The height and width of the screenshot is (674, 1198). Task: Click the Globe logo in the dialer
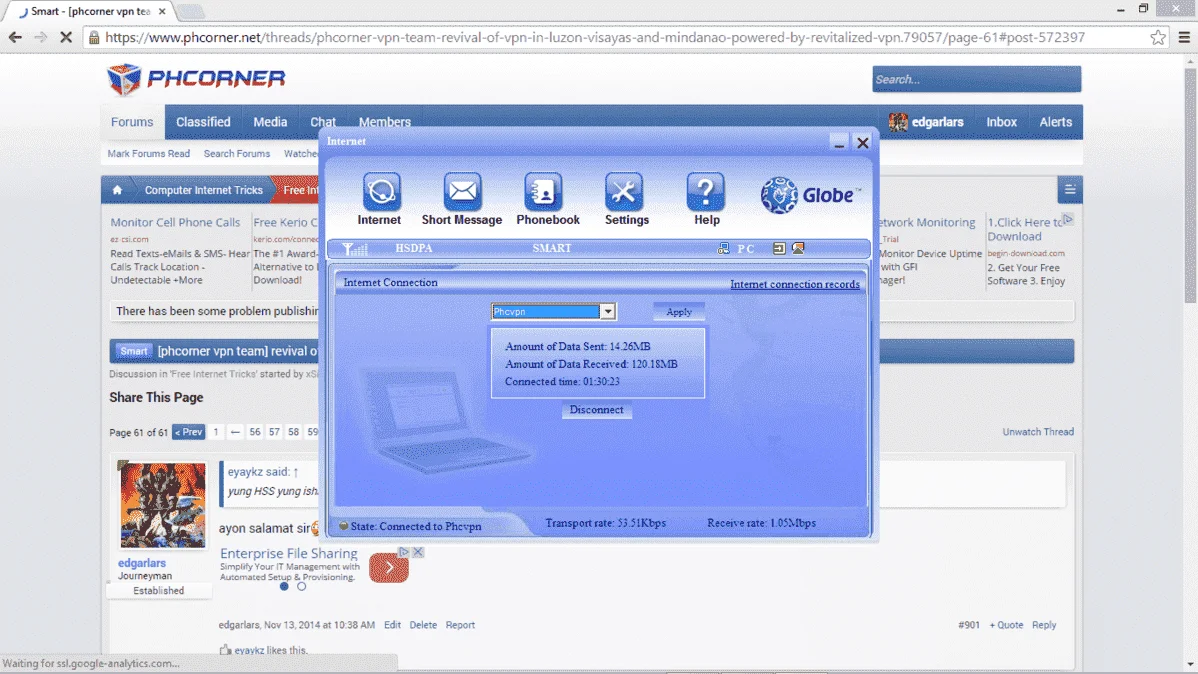[x=810, y=195]
